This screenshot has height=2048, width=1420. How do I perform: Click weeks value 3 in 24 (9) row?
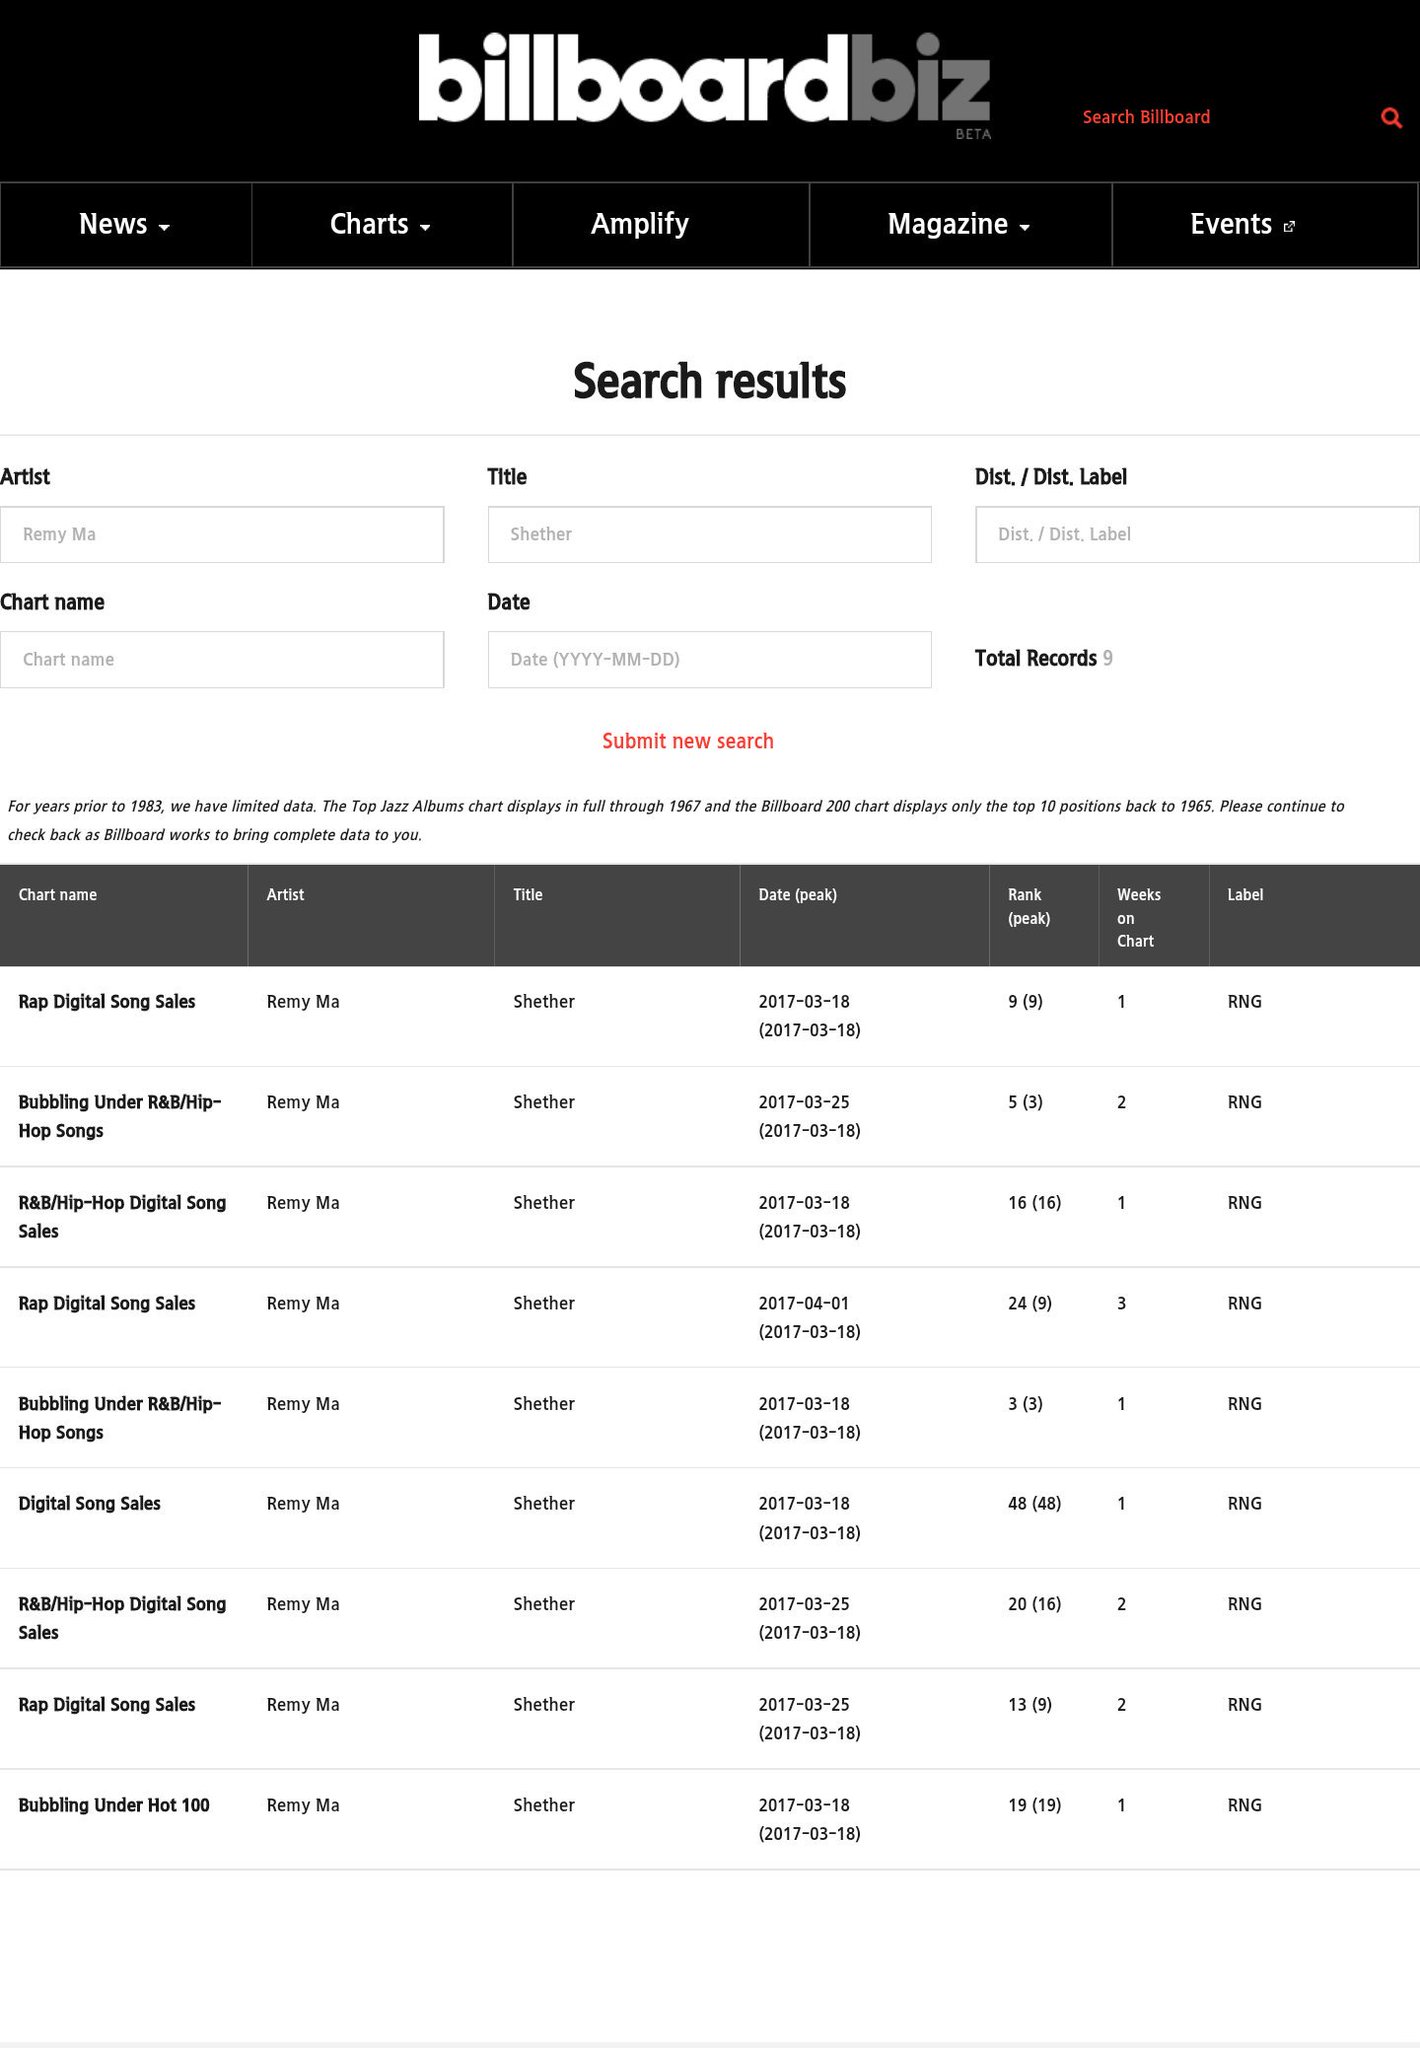point(1122,1303)
